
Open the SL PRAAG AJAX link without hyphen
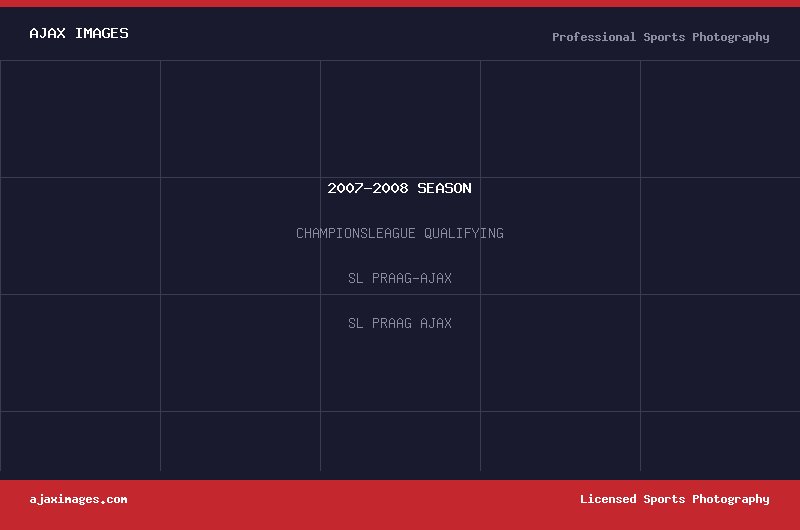[x=399, y=323]
